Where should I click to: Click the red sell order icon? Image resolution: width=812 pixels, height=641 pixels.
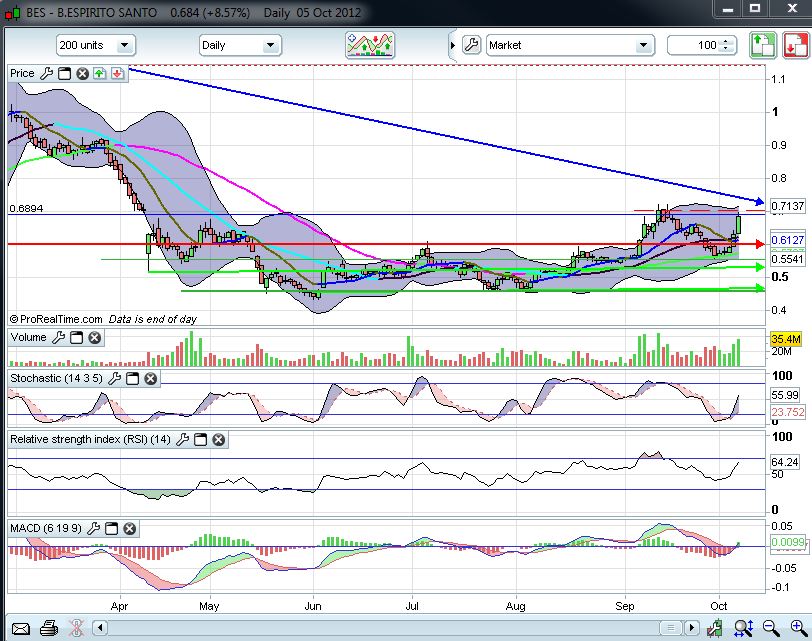(795, 46)
